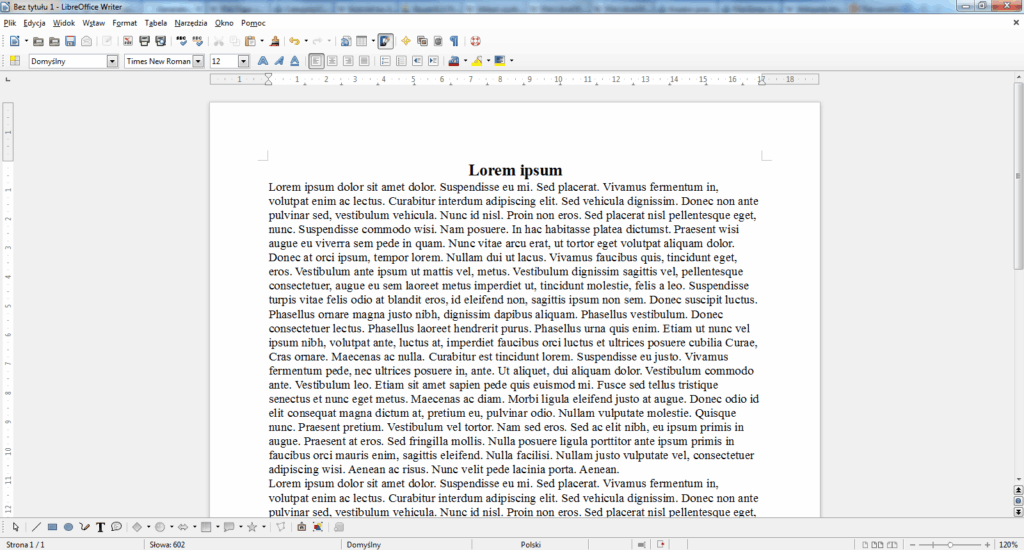The height and width of the screenshot is (550, 1024).
Task: Select the Callouts speech bubble tool
Action: (116, 527)
